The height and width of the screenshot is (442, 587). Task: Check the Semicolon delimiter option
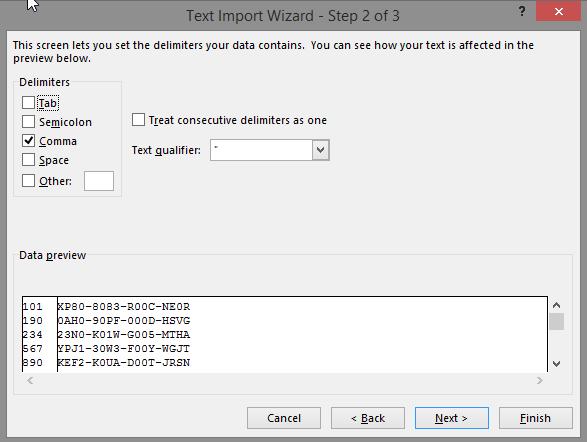tap(28, 122)
